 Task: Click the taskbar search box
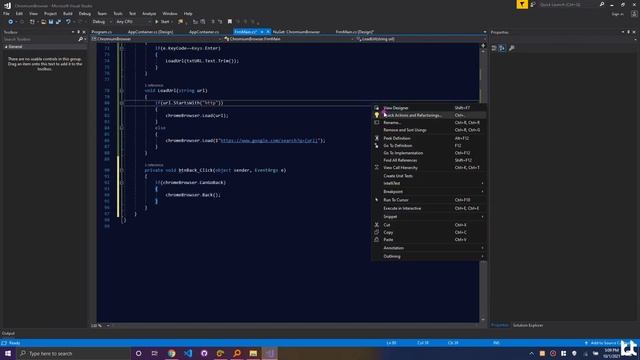click(x=73, y=353)
